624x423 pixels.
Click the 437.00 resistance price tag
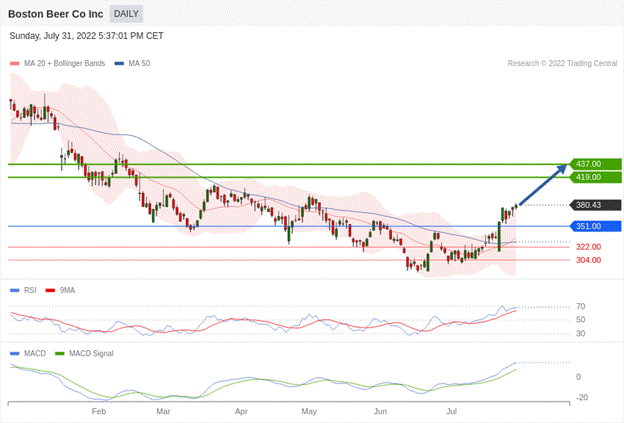[595, 164]
